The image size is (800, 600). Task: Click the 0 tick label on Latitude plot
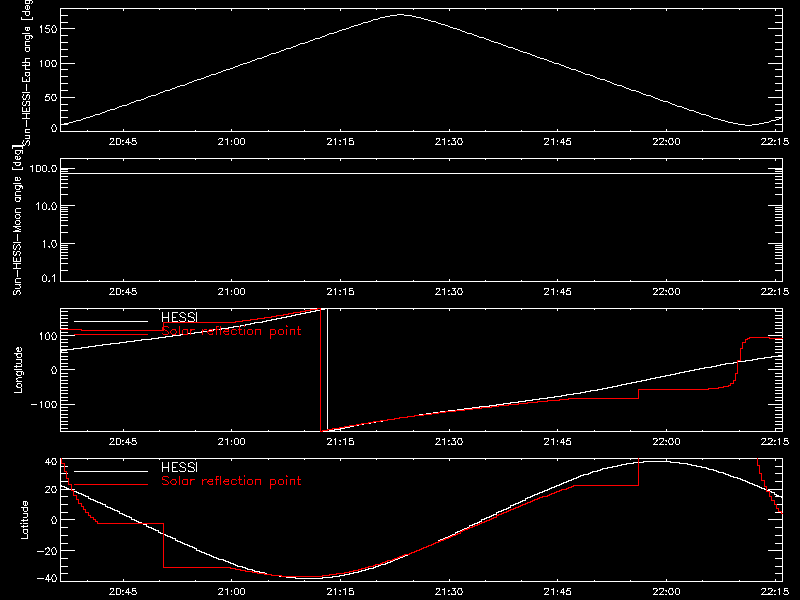[x=54, y=520]
